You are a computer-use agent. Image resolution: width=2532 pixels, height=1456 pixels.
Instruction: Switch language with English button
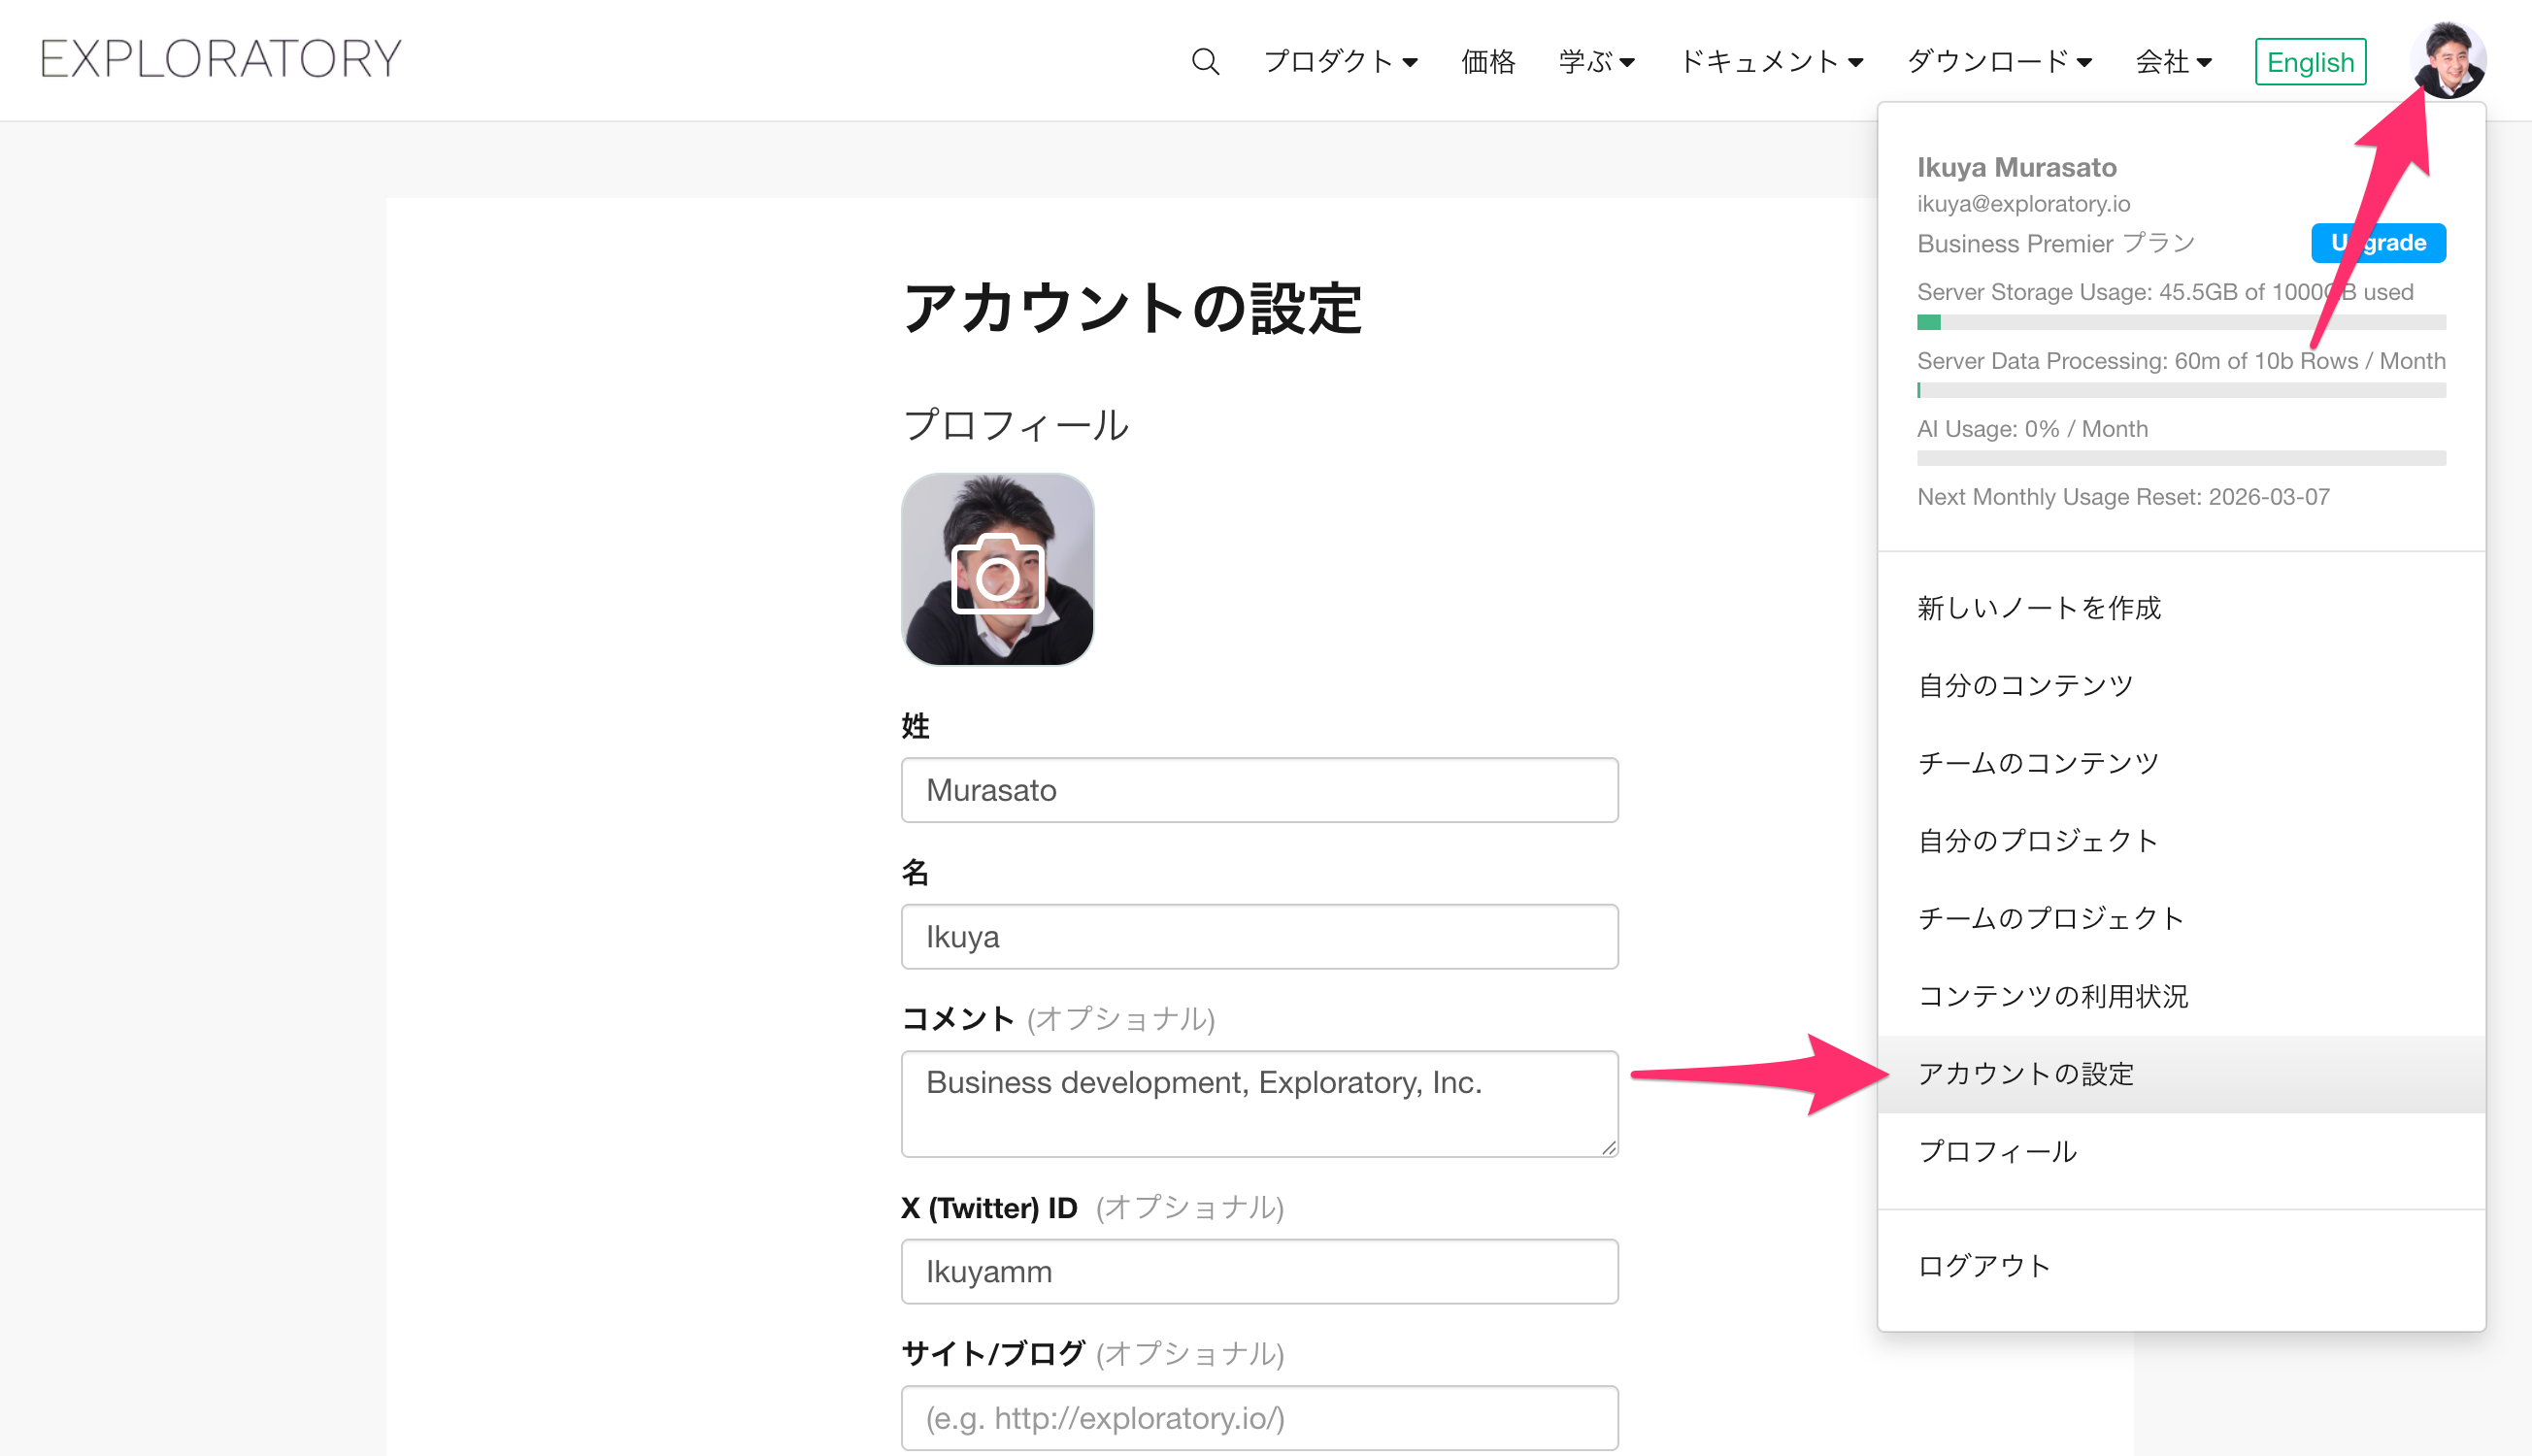[2309, 62]
